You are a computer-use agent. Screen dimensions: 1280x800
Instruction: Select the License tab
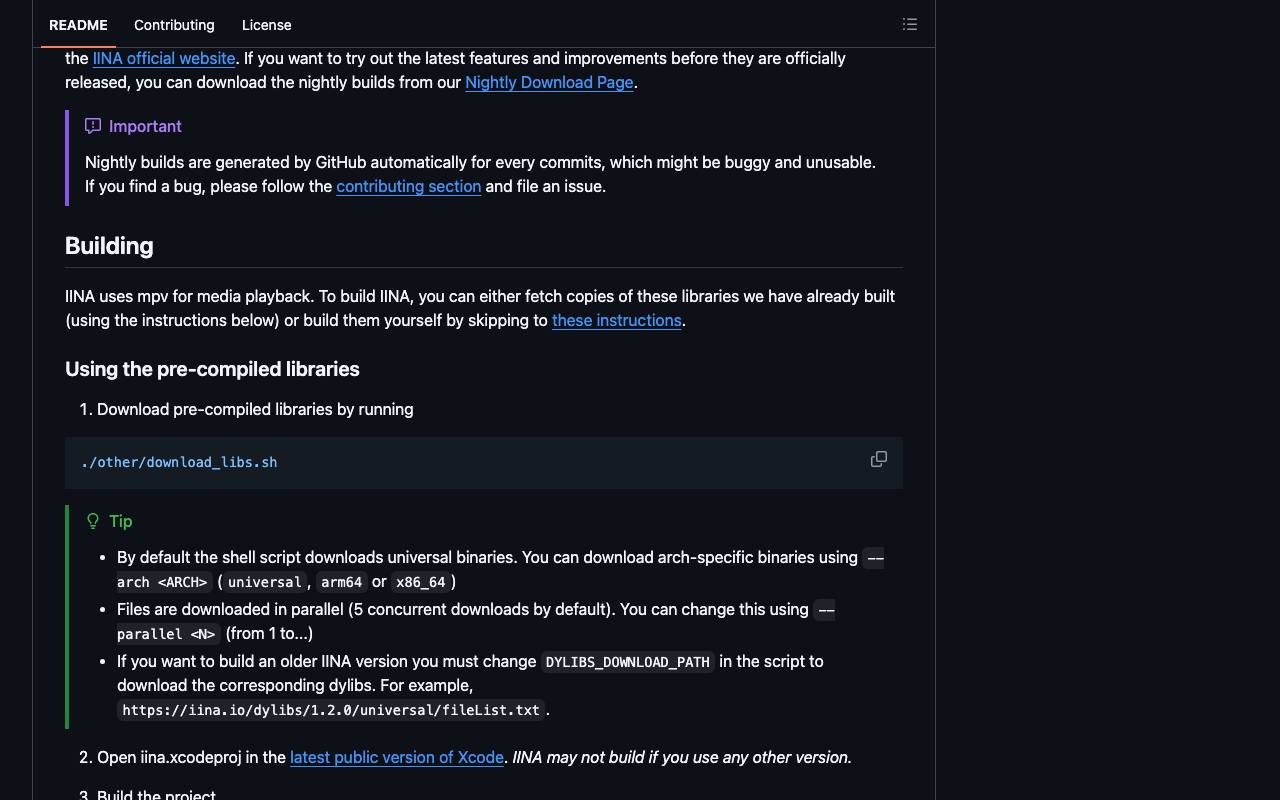coord(267,25)
